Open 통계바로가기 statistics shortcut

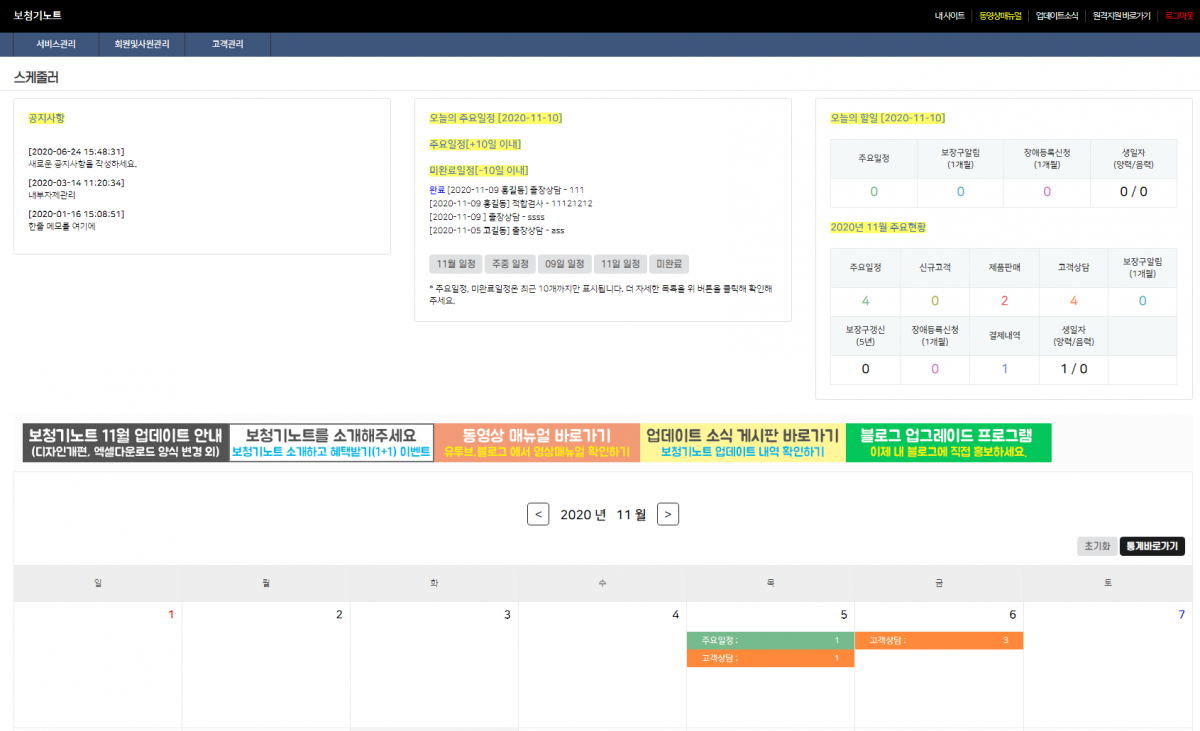tap(1152, 546)
